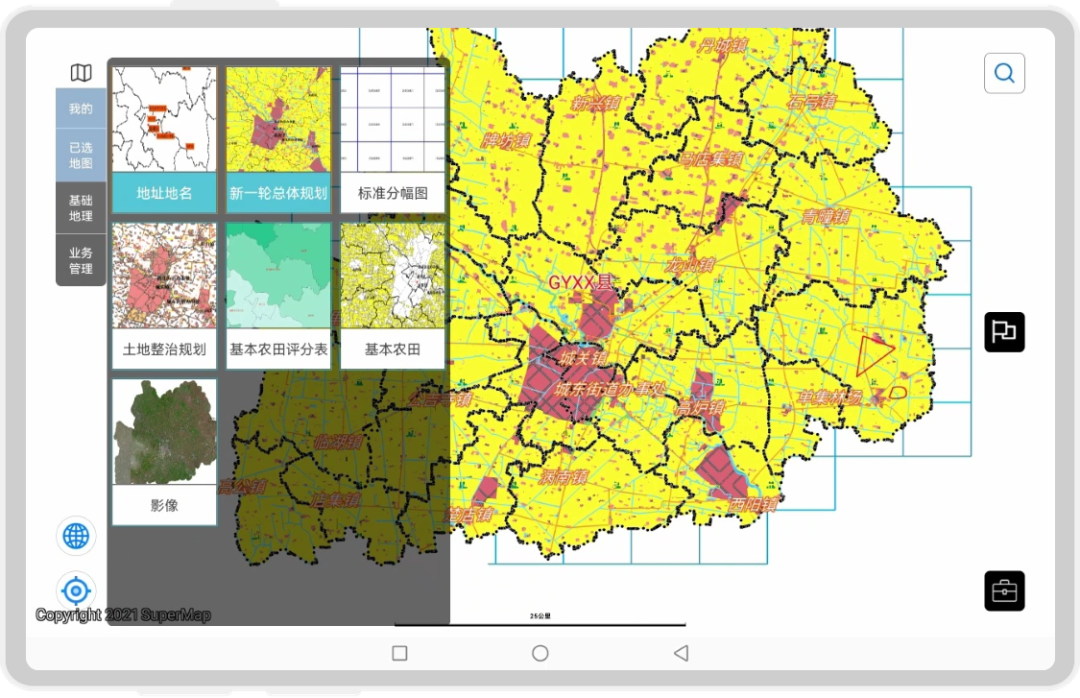Click the map book icon above sidebar
1080x698 pixels.
81,72
